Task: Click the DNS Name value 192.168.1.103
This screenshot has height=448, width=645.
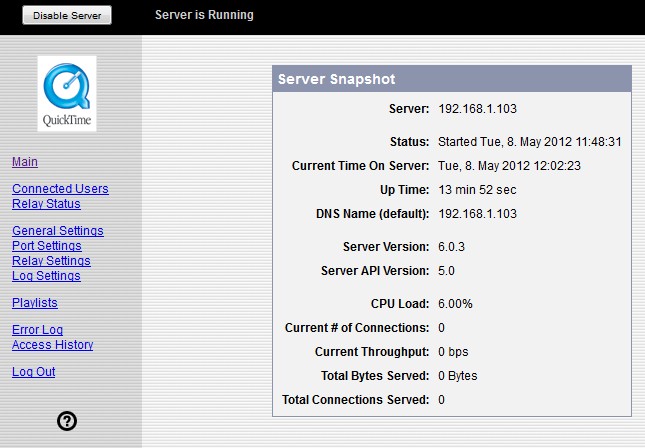Action: (x=477, y=214)
